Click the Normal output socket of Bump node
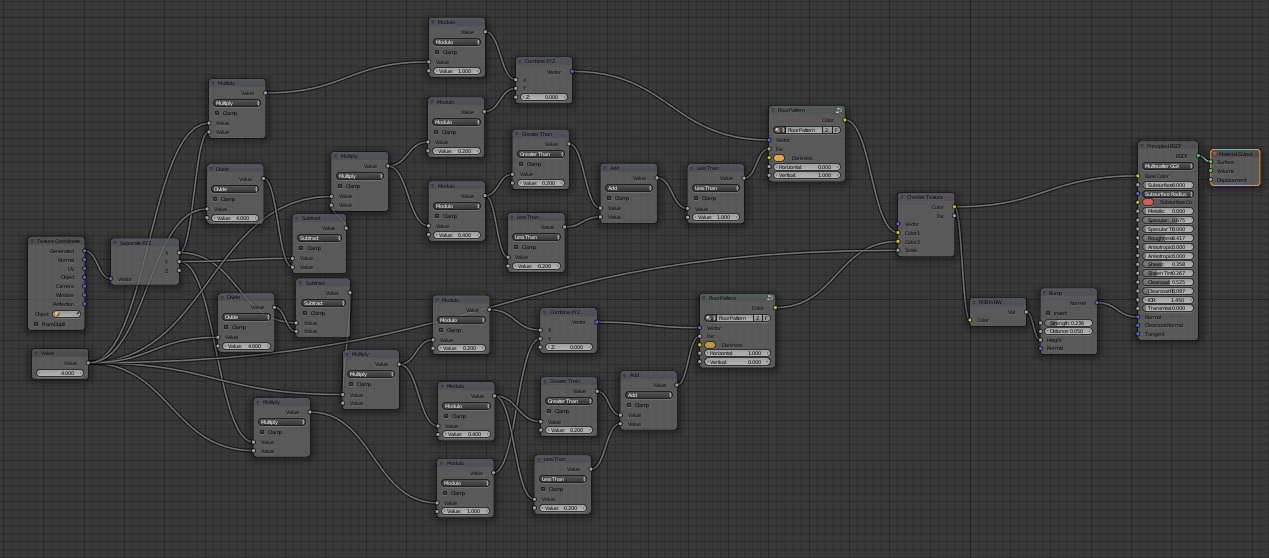The width and height of the screenshot is (1269, 558). coord(1097,303)
